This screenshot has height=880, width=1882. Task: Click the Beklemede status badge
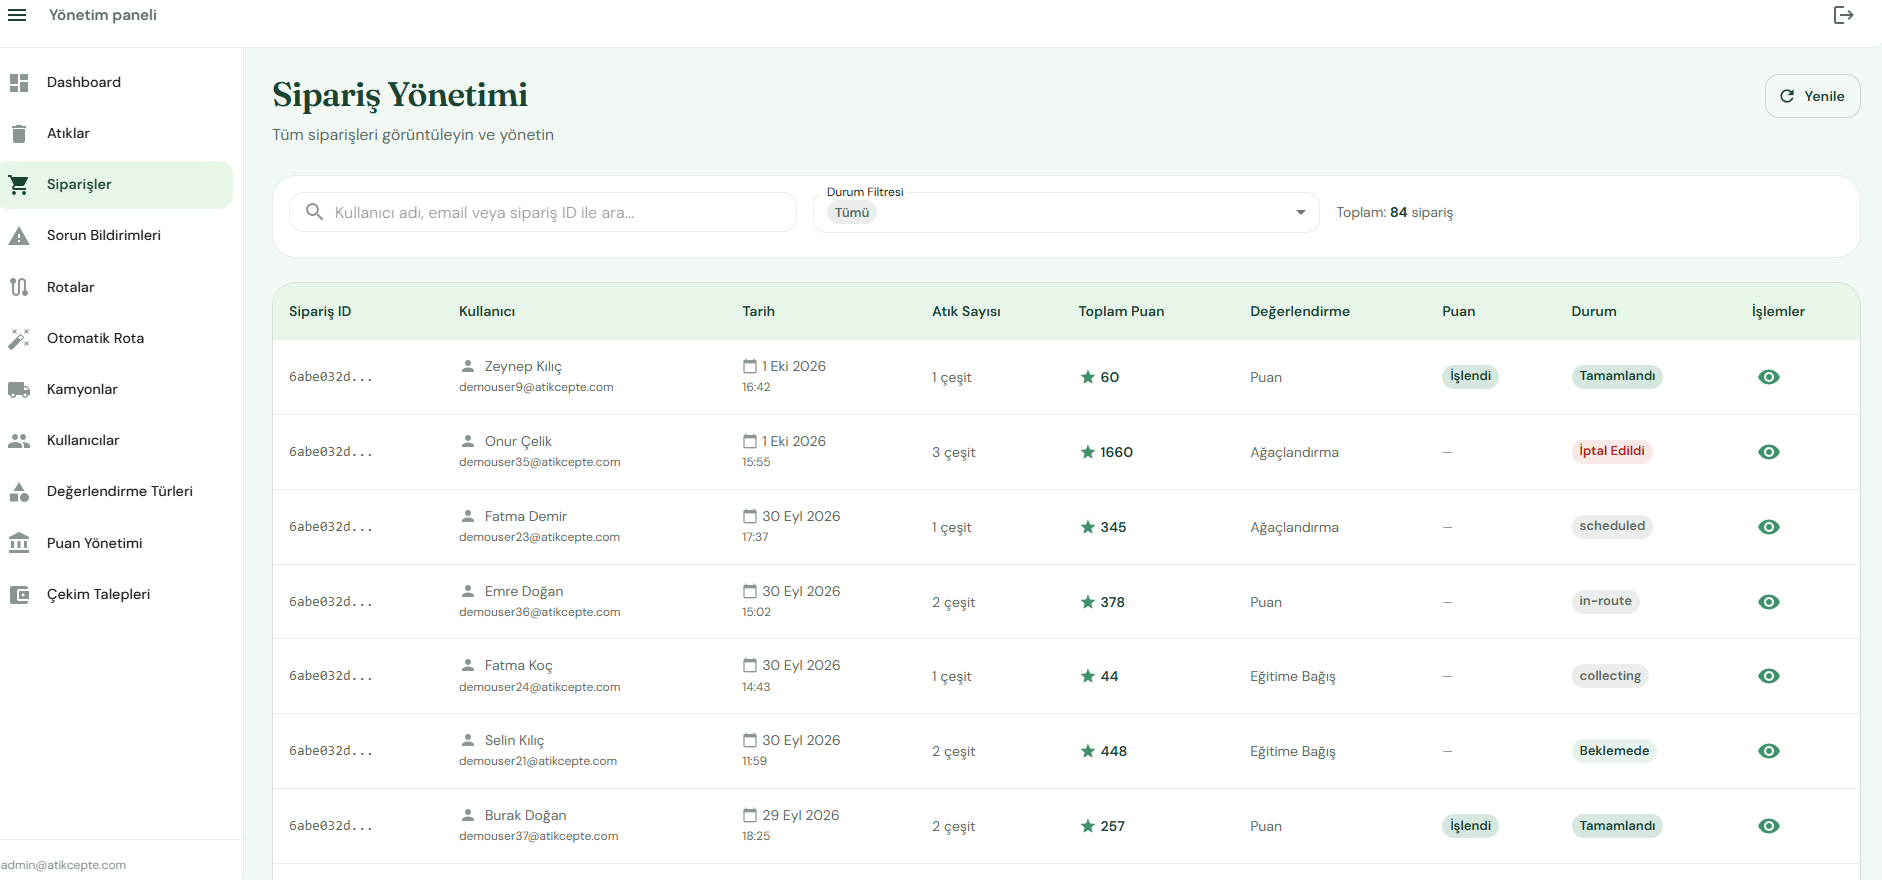pos(1614,751)
